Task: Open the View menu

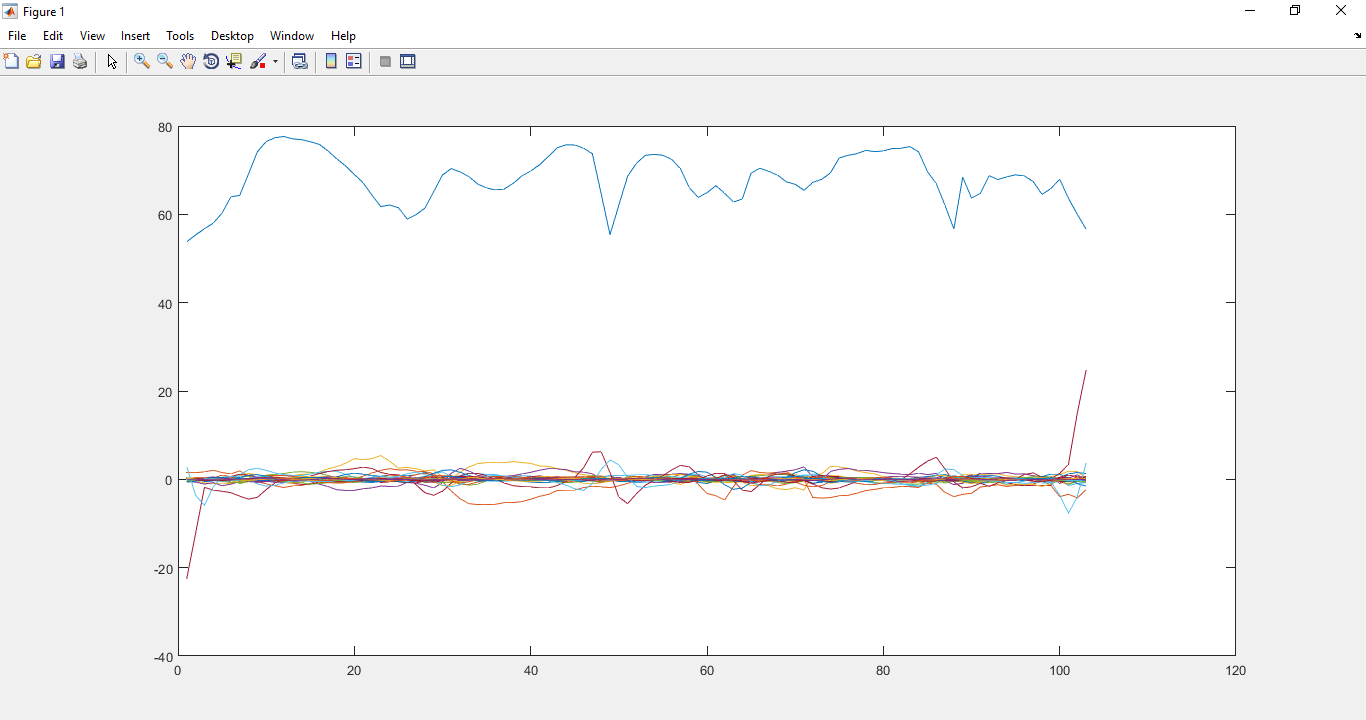Action: [x=92, y=35]
